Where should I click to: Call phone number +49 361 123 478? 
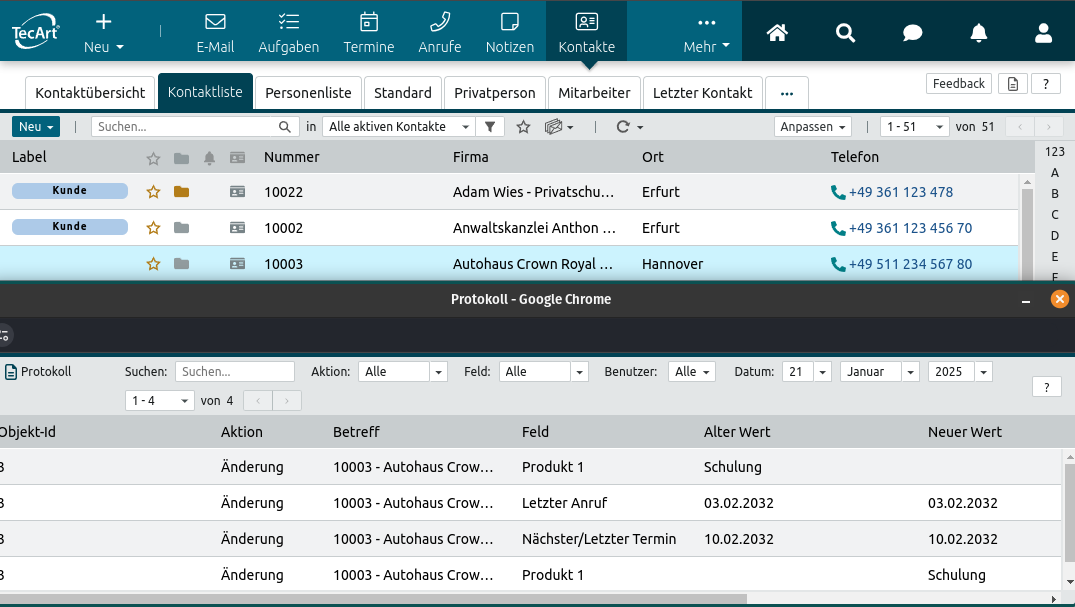pyautogui.click(x=900, y=192)
